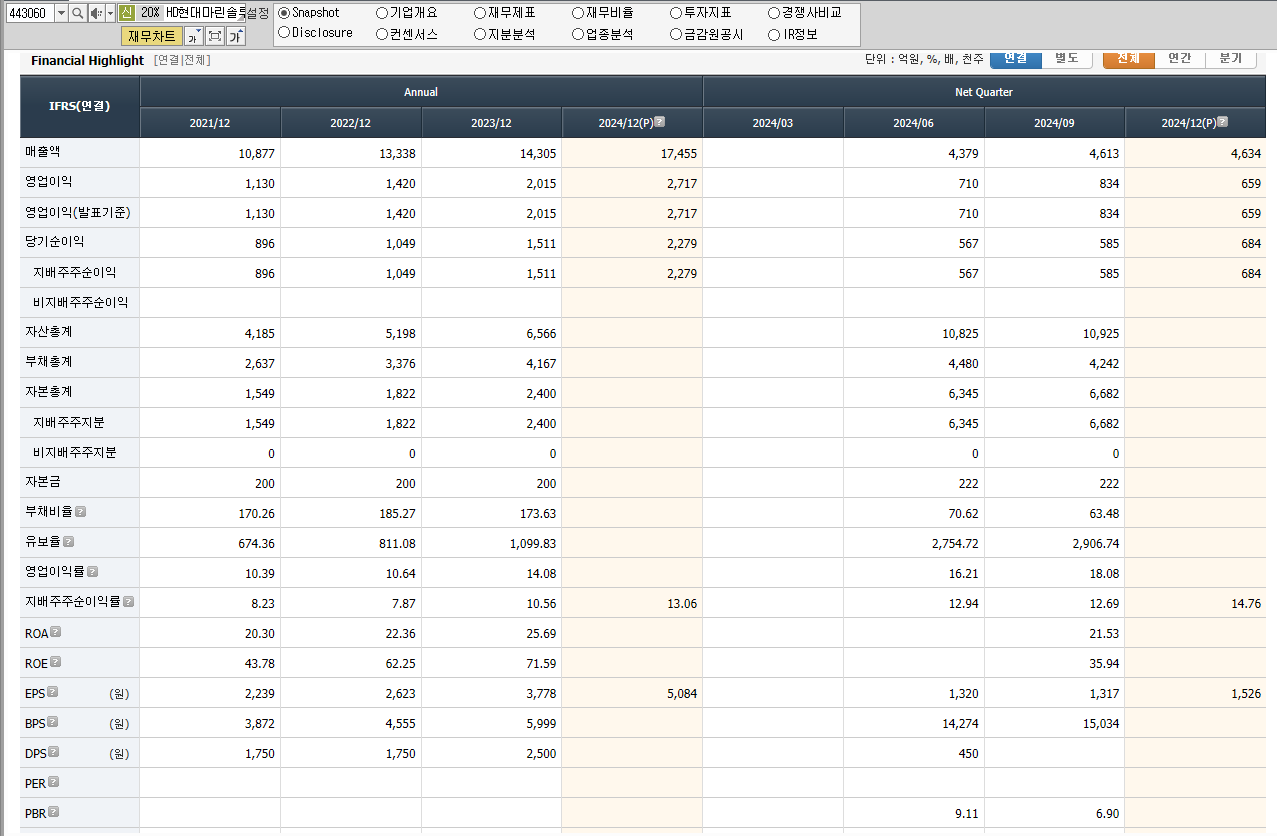Click the 2024/06 quarter column header
Image resolution: width=1277 pixels, height=836 pixels.
914,123
